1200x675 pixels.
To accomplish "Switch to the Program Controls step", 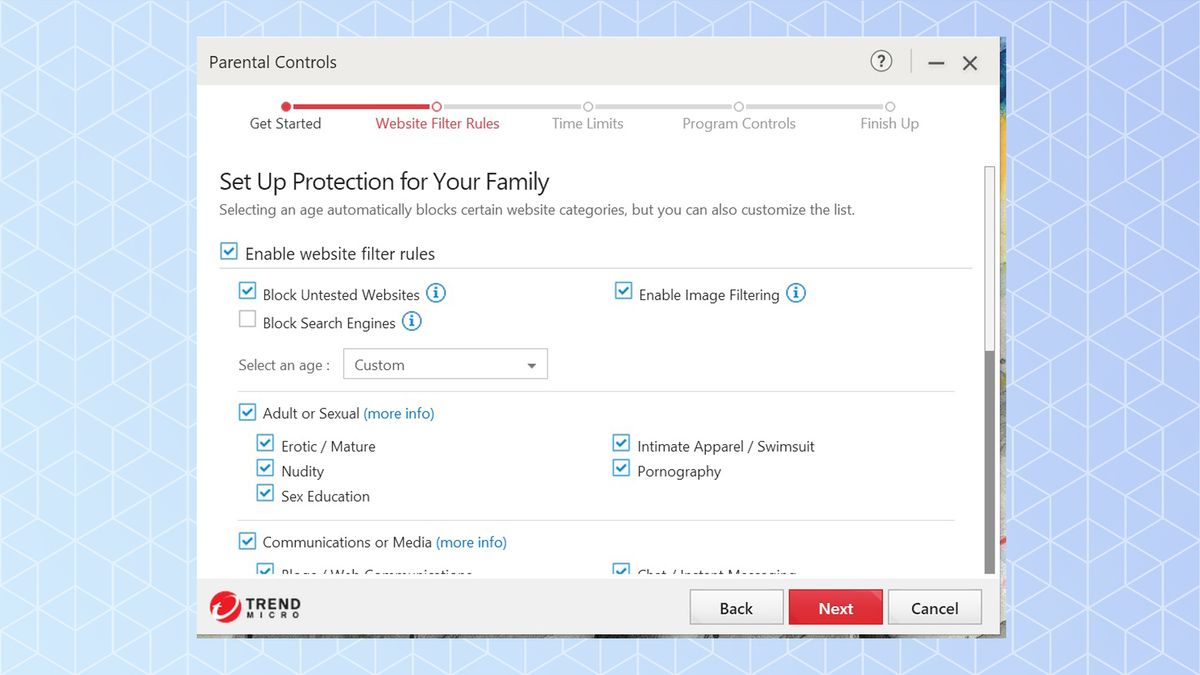I will pos(739,123).
